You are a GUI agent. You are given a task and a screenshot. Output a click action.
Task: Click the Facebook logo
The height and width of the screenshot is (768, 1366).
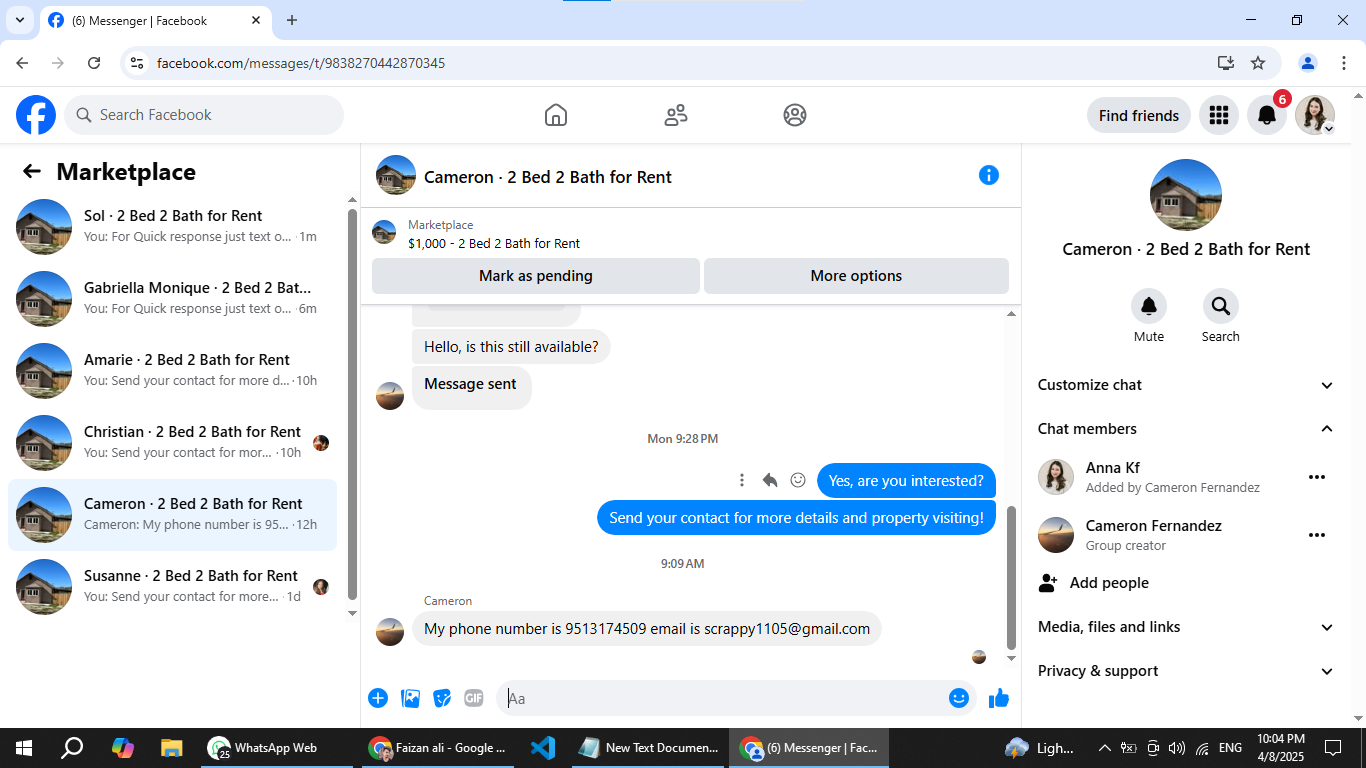click(36, 115)
